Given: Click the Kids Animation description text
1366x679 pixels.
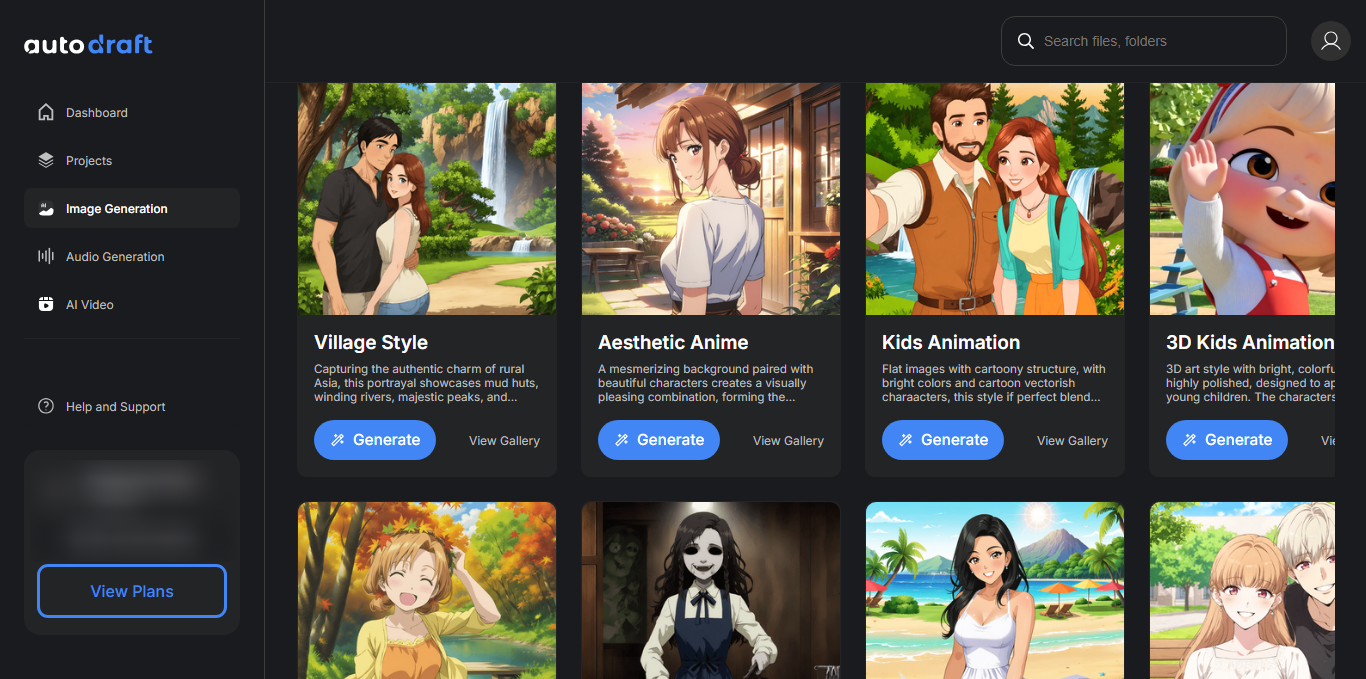Looking at the screenshot, I should [x=994, y=383].
